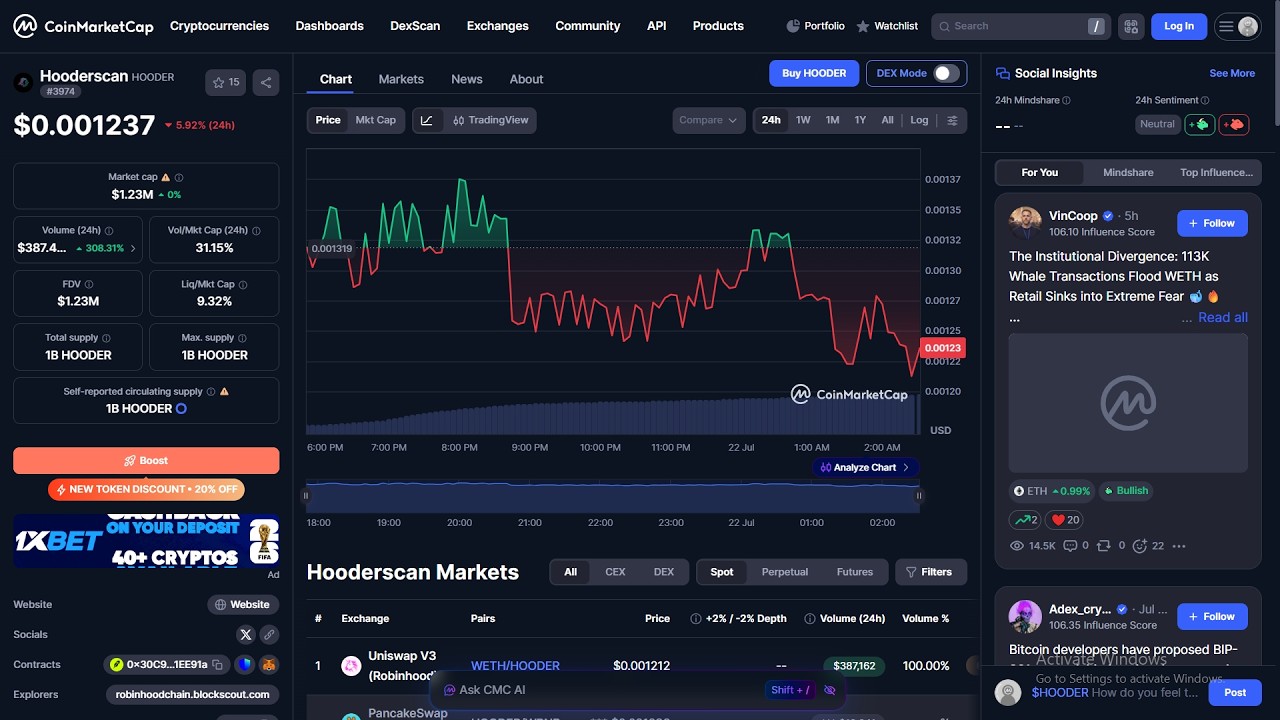Toggle DEX Mode switch

(945, 73)
